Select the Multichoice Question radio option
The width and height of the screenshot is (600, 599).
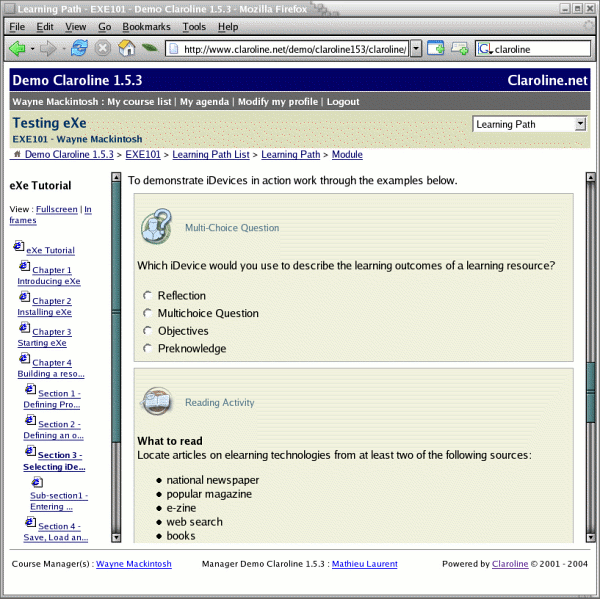[147, 313]
